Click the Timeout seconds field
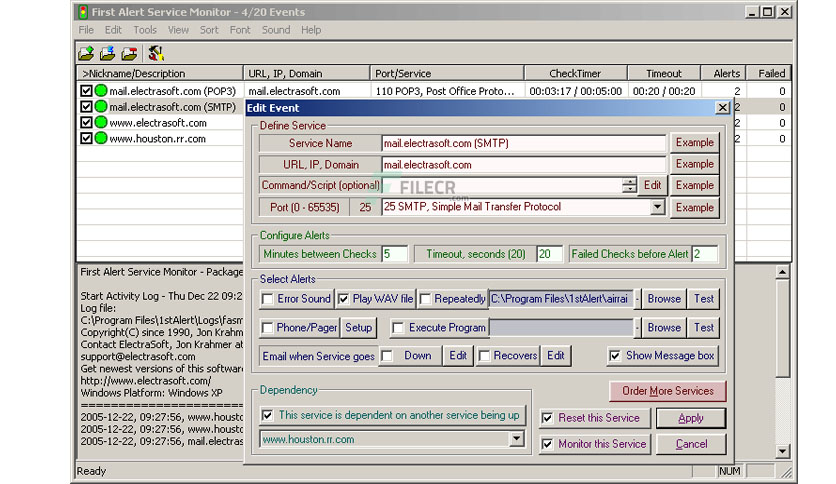Screen dimensions: 836x484 pos(549,254)
